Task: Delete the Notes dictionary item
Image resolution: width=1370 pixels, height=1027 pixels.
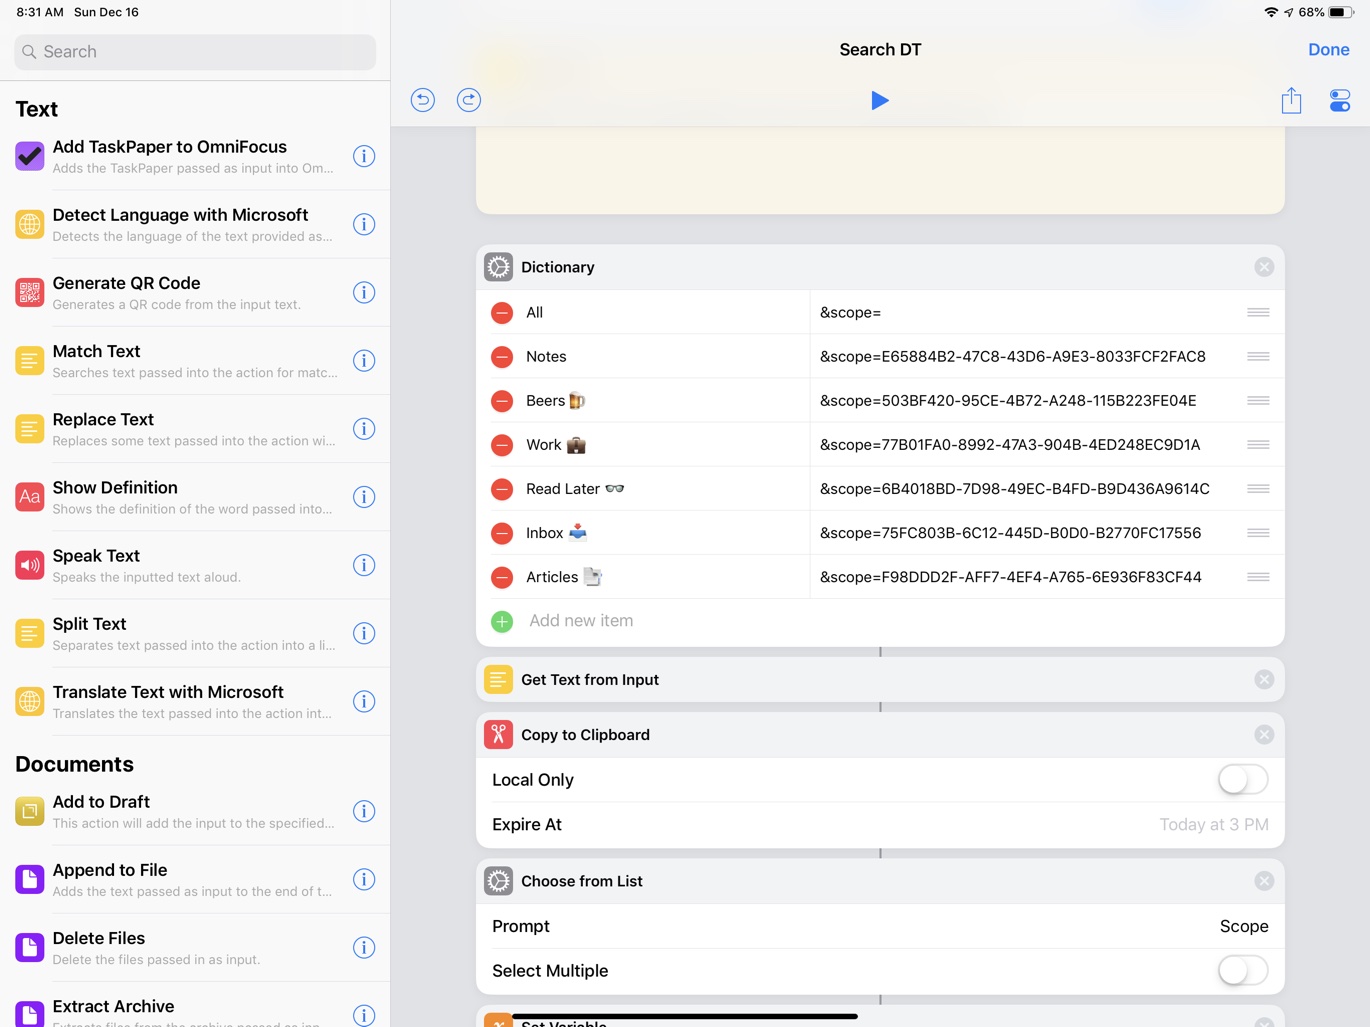Action: tap(502, 357)
